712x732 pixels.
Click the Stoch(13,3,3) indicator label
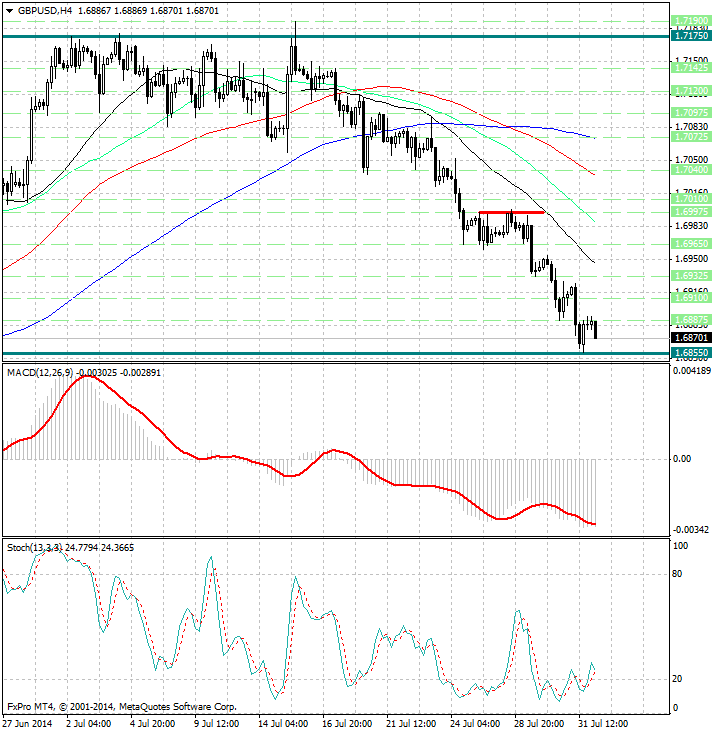coord(35,548)
